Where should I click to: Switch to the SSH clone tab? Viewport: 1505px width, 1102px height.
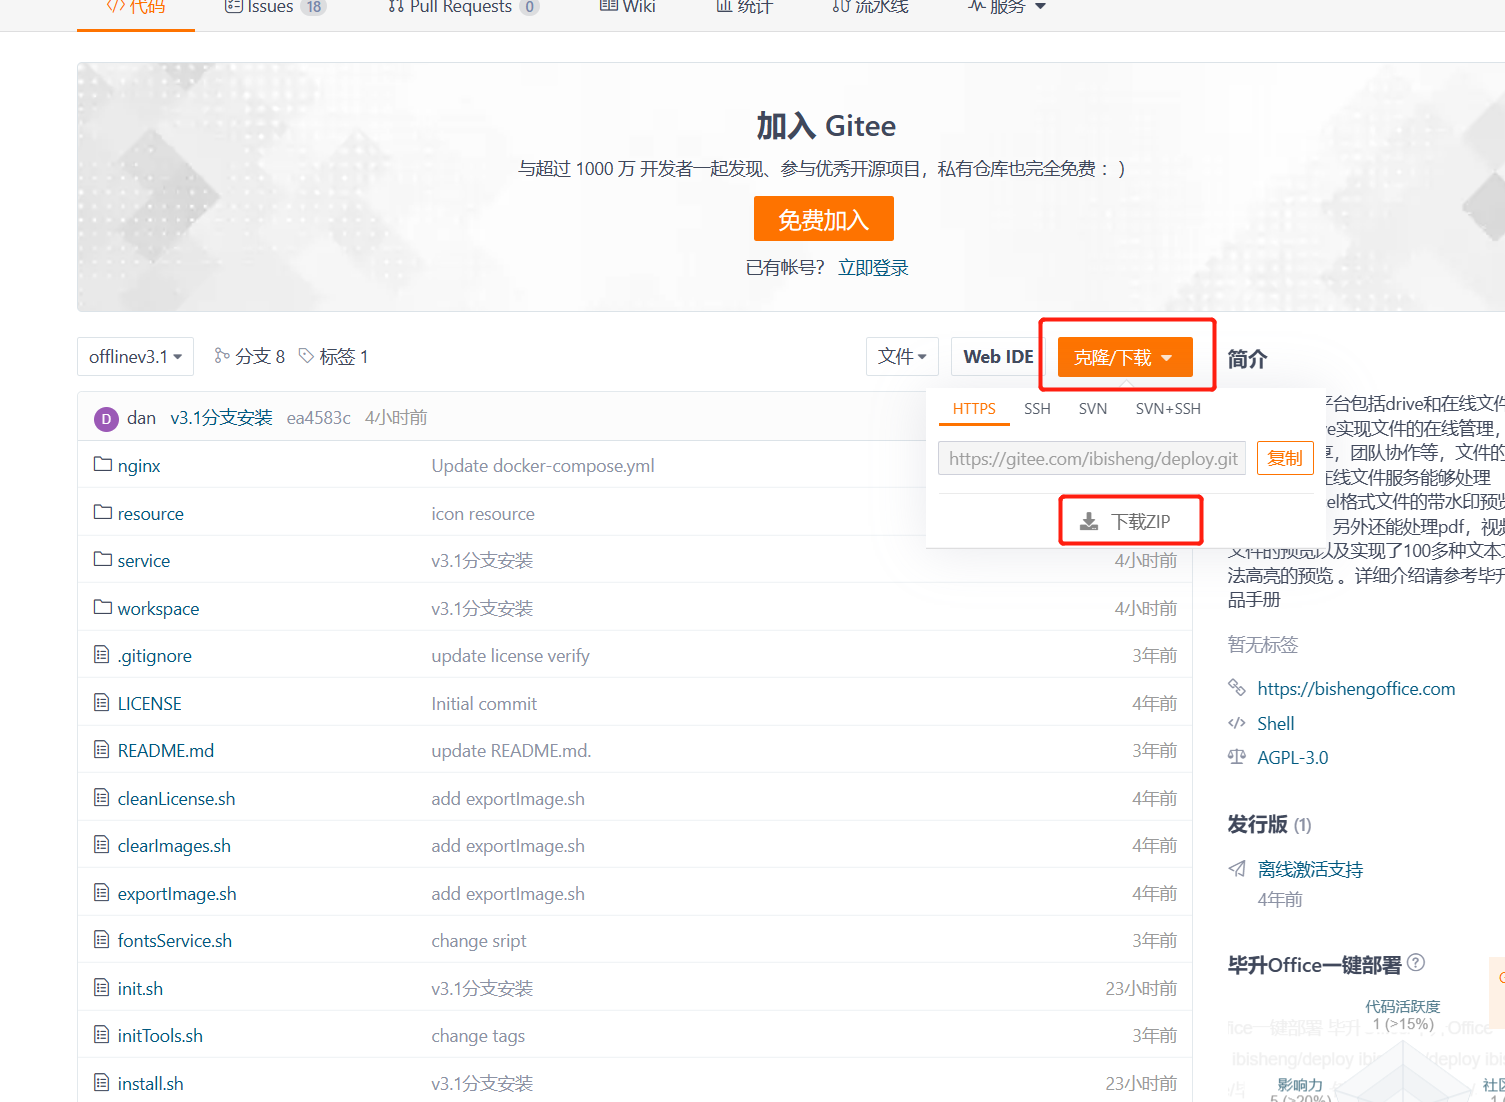tap(1037, 409)
